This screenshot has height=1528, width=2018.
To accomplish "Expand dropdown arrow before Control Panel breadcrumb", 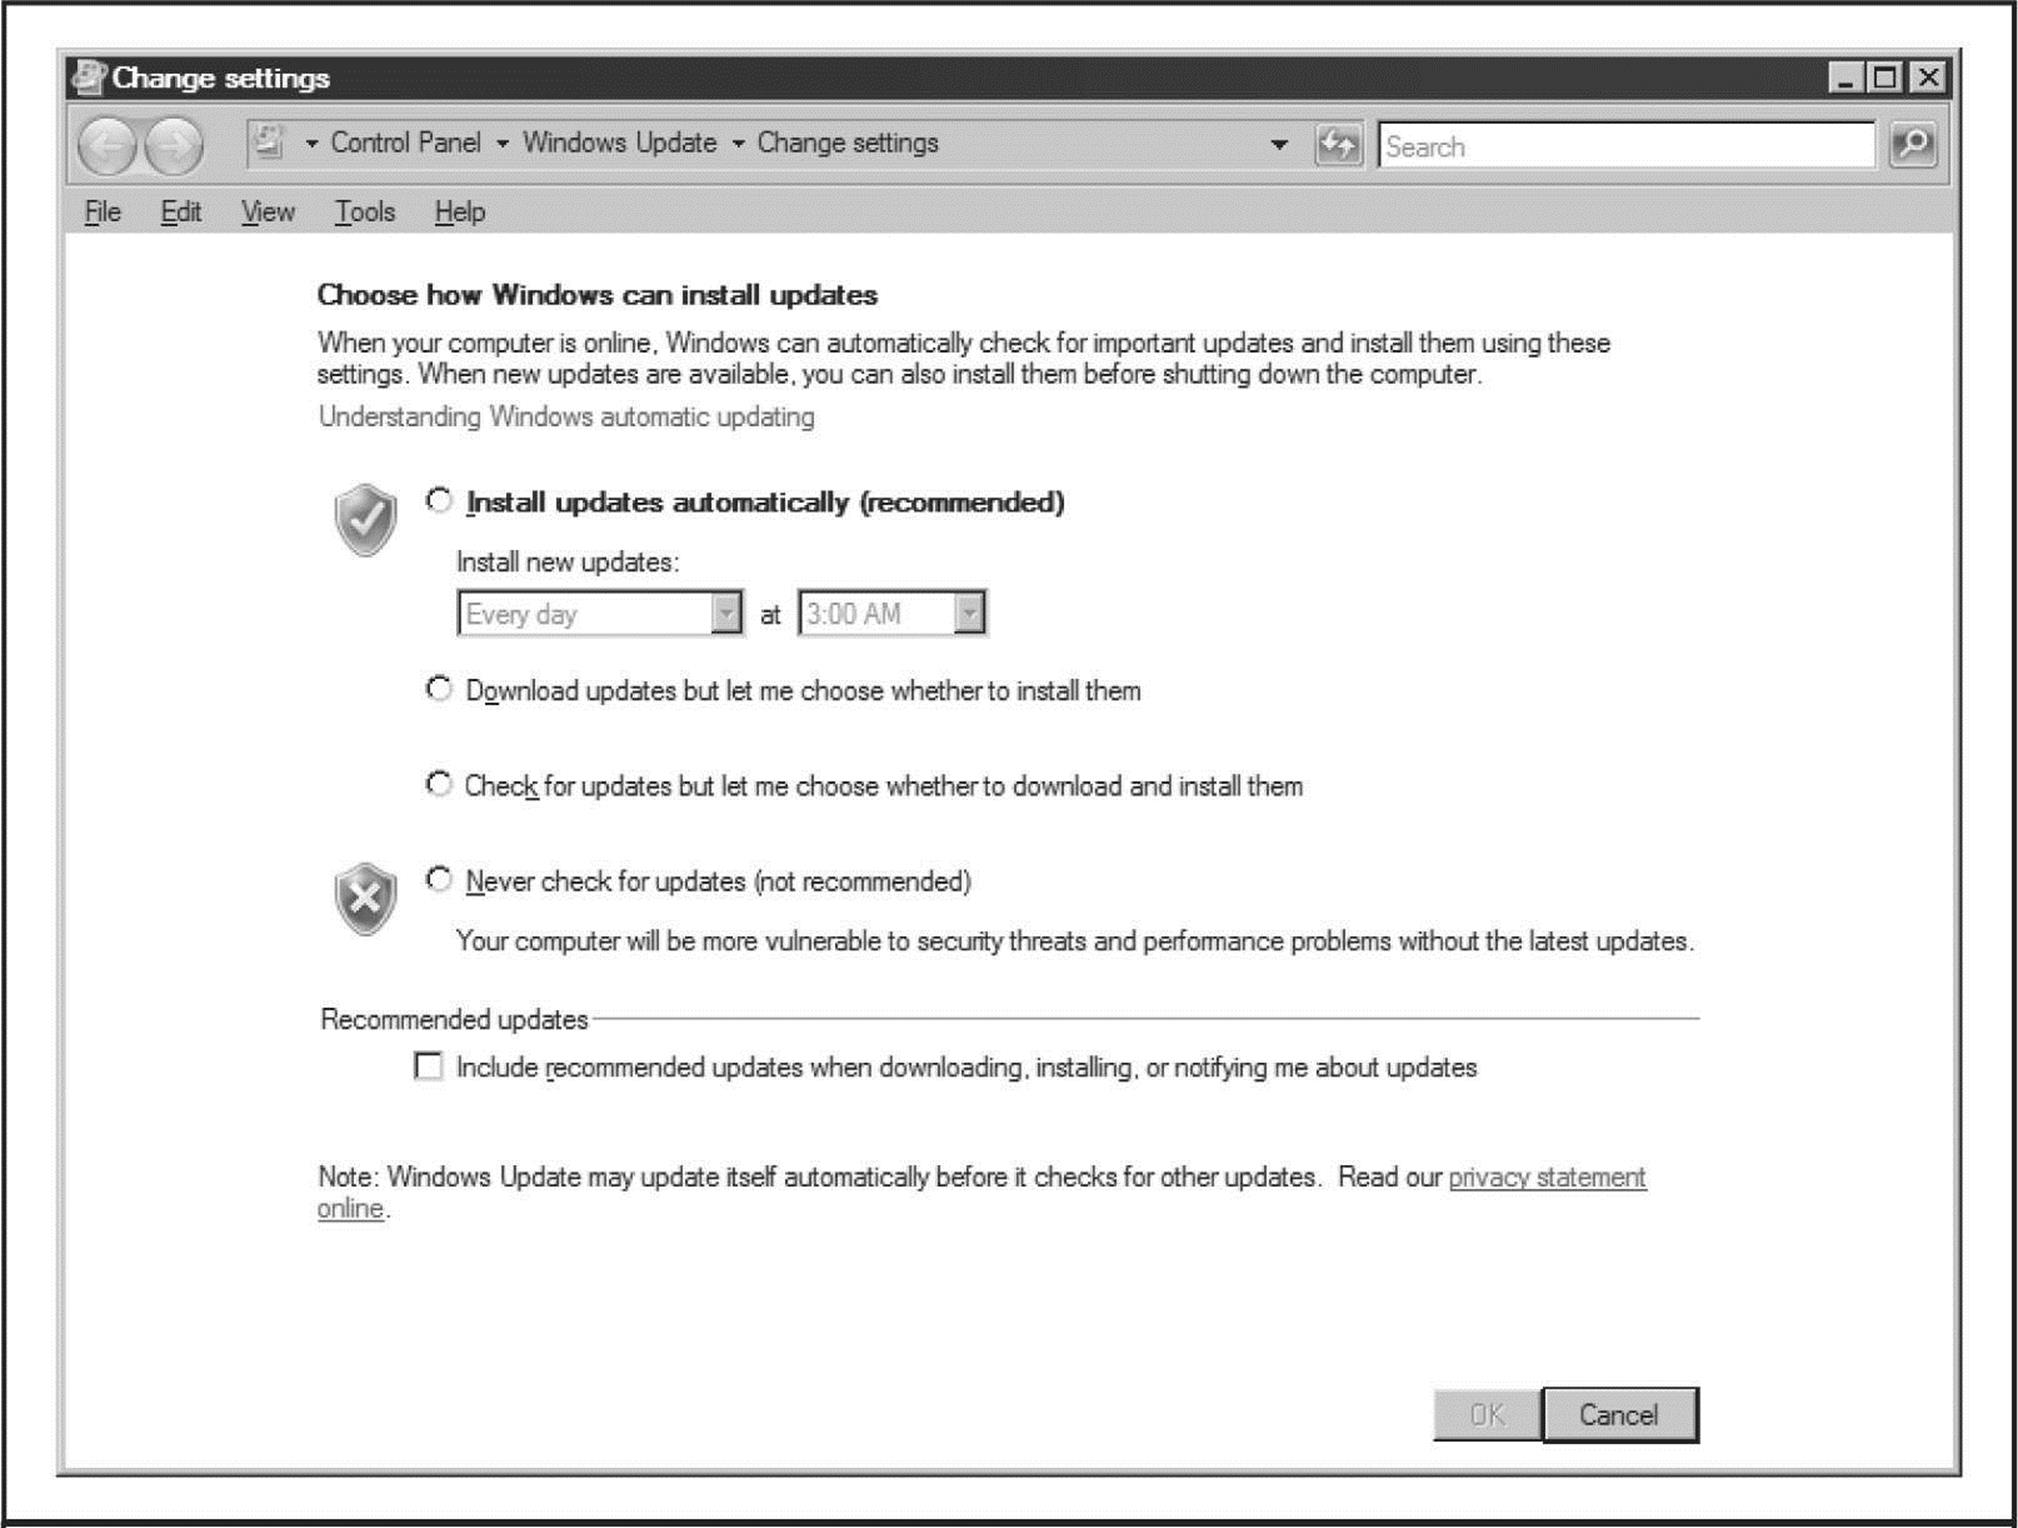I will [x=312, y=144].
